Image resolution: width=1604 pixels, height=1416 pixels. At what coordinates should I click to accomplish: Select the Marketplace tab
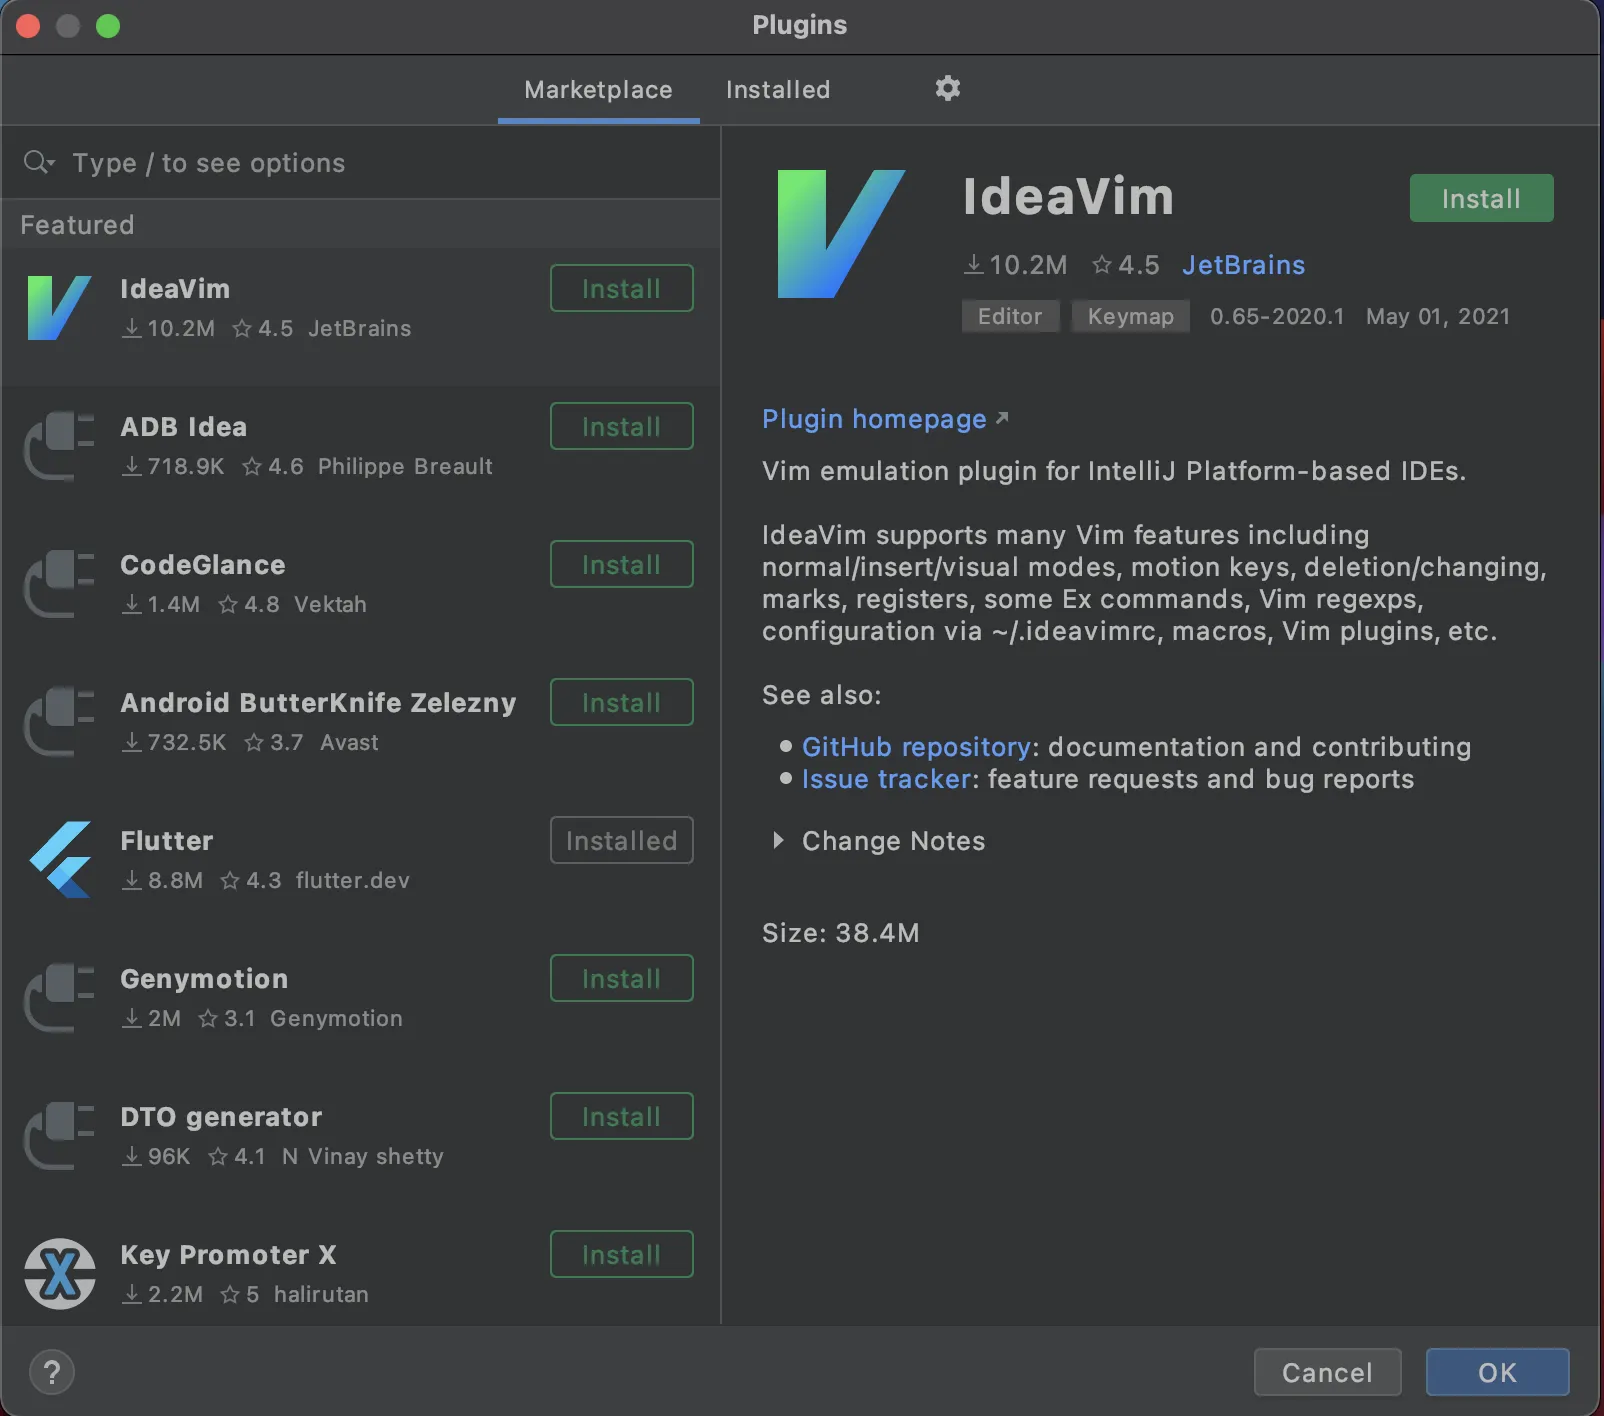point(598,90)
